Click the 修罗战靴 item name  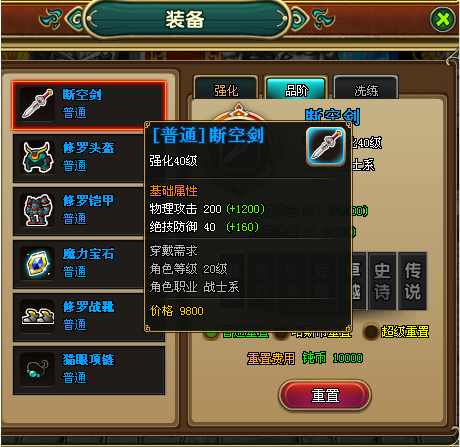89,307
